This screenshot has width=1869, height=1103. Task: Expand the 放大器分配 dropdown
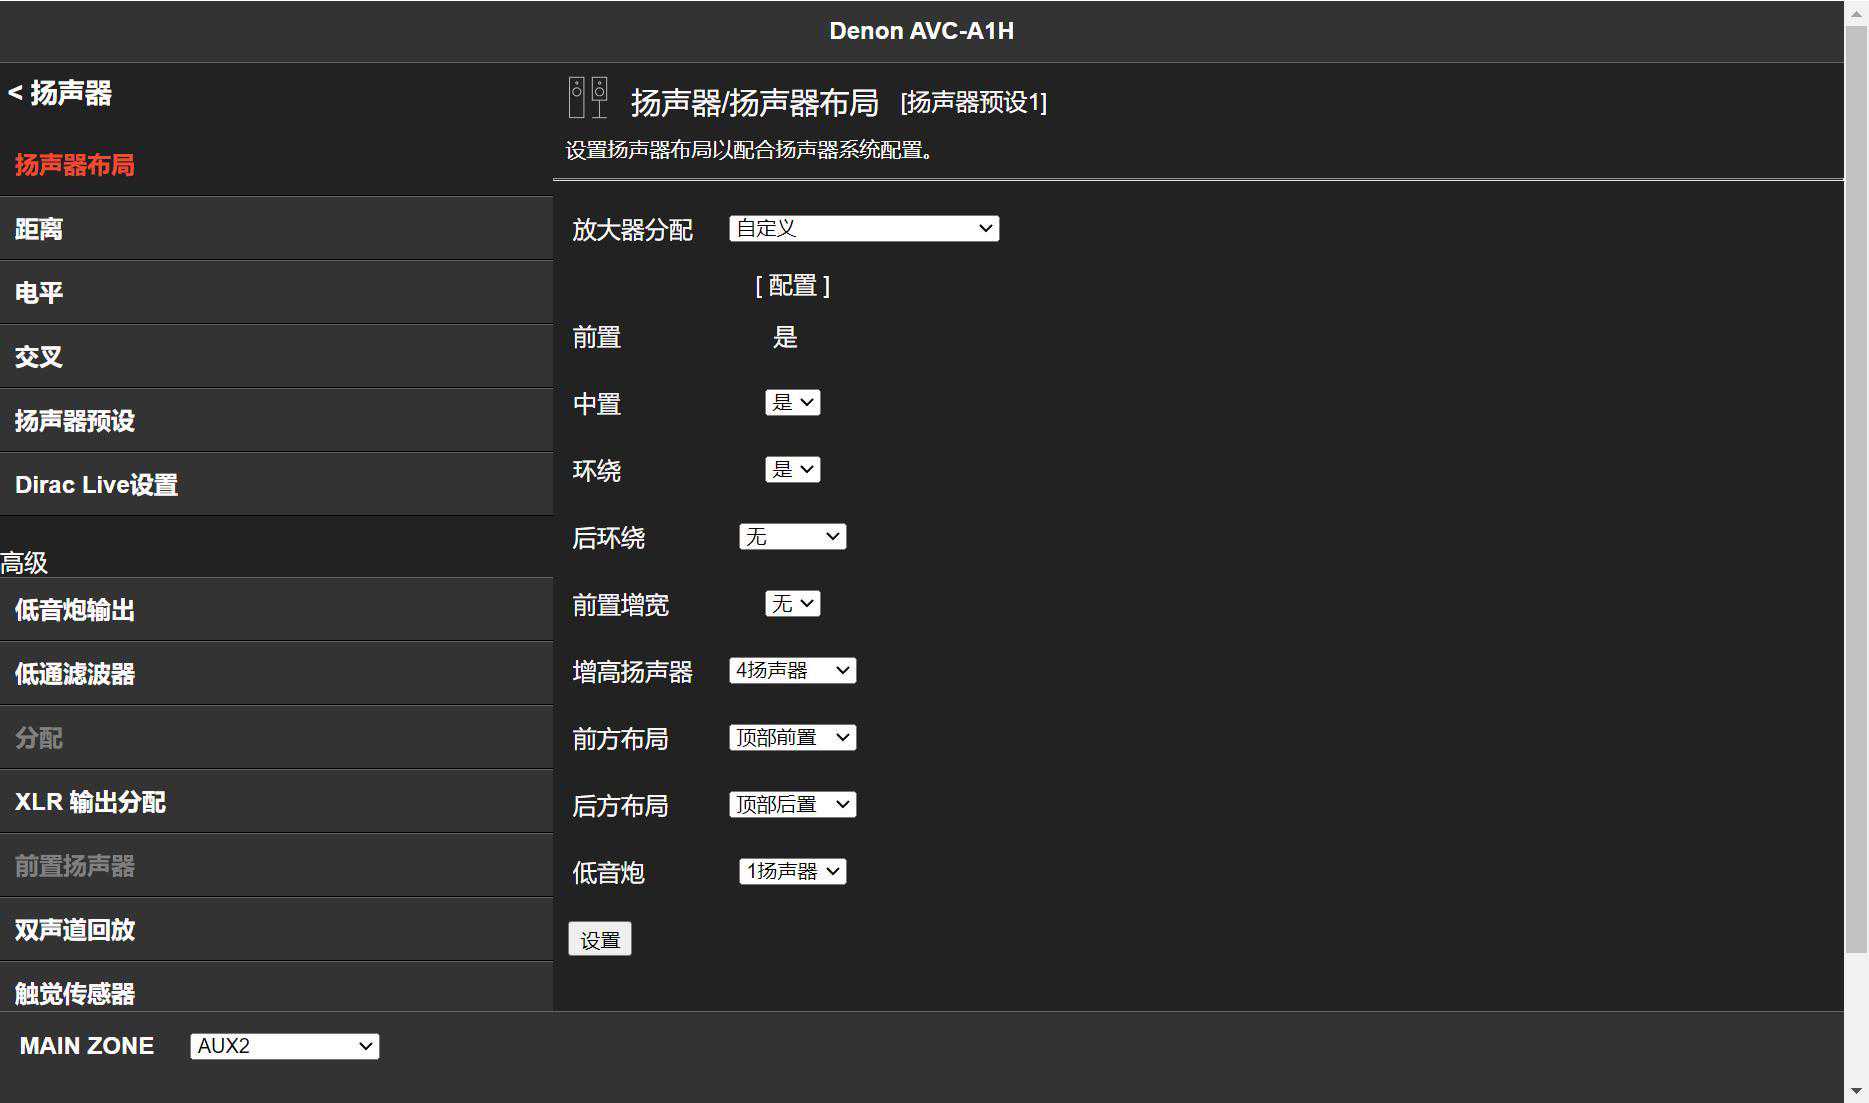864,229
